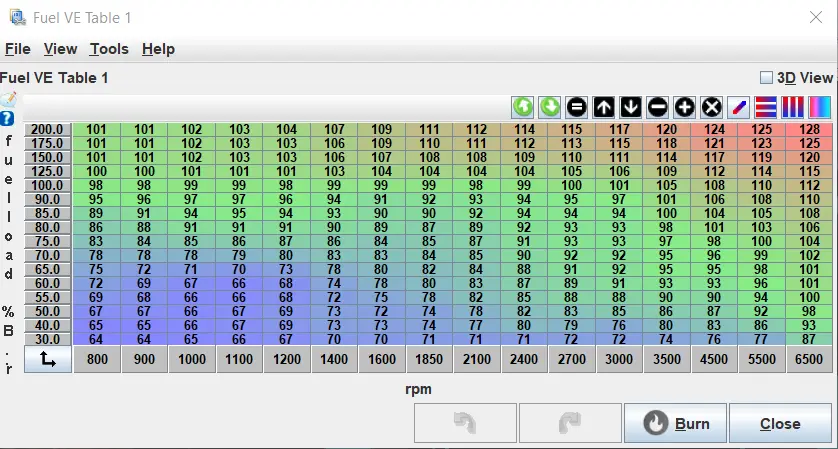This screenshot has width=838, height=449.
Task: Enable the 3D View checkbox
Action: (766, 78)
